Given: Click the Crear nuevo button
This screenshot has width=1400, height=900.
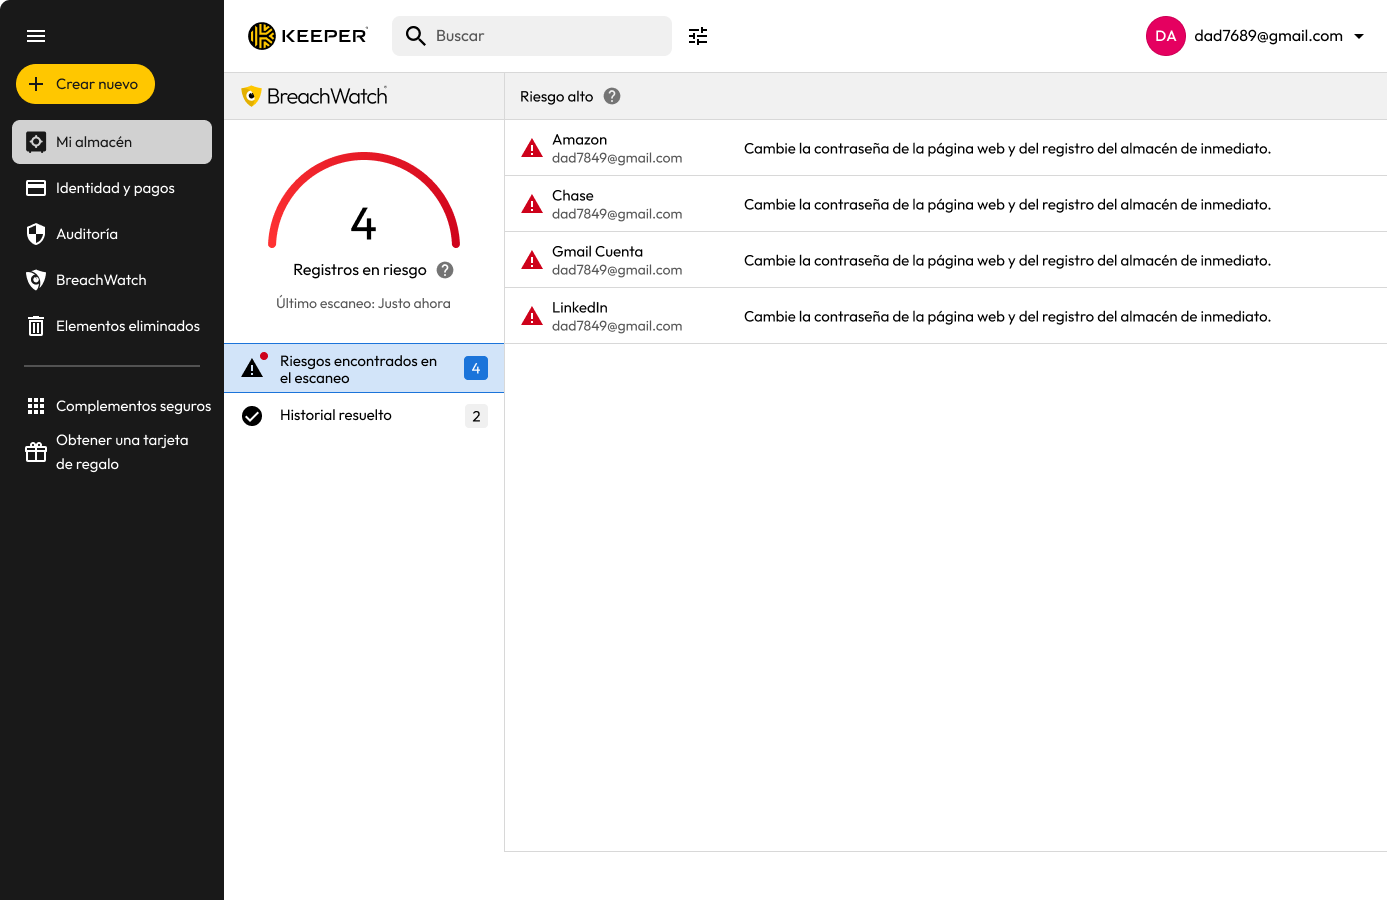Looking at the screenshot, I should pyautogui.click(x=85, y=84).
